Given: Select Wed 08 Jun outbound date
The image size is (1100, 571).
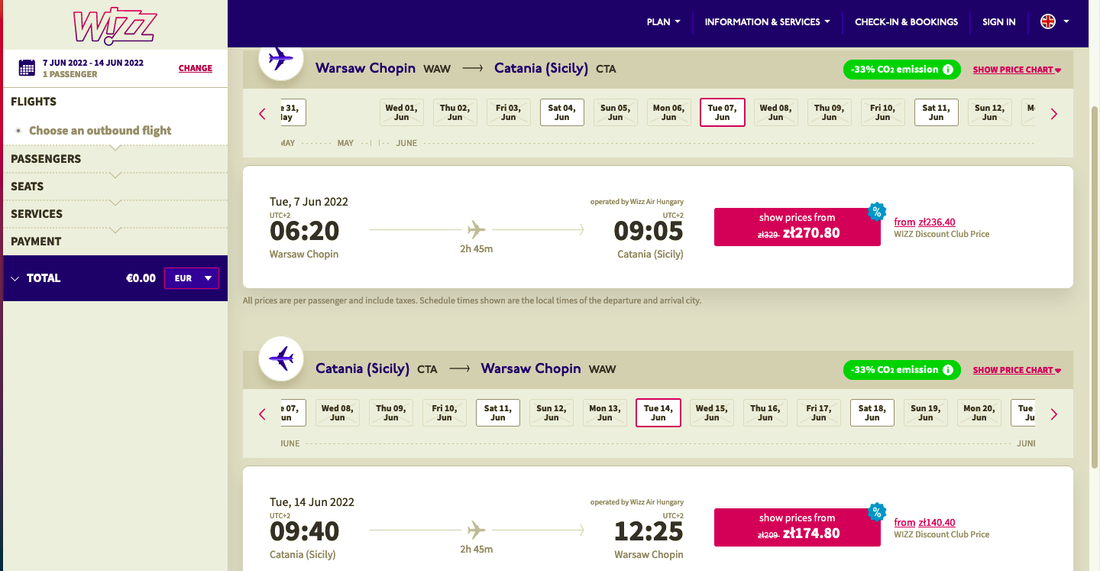Looking at the screenshot, I should 775,112.
